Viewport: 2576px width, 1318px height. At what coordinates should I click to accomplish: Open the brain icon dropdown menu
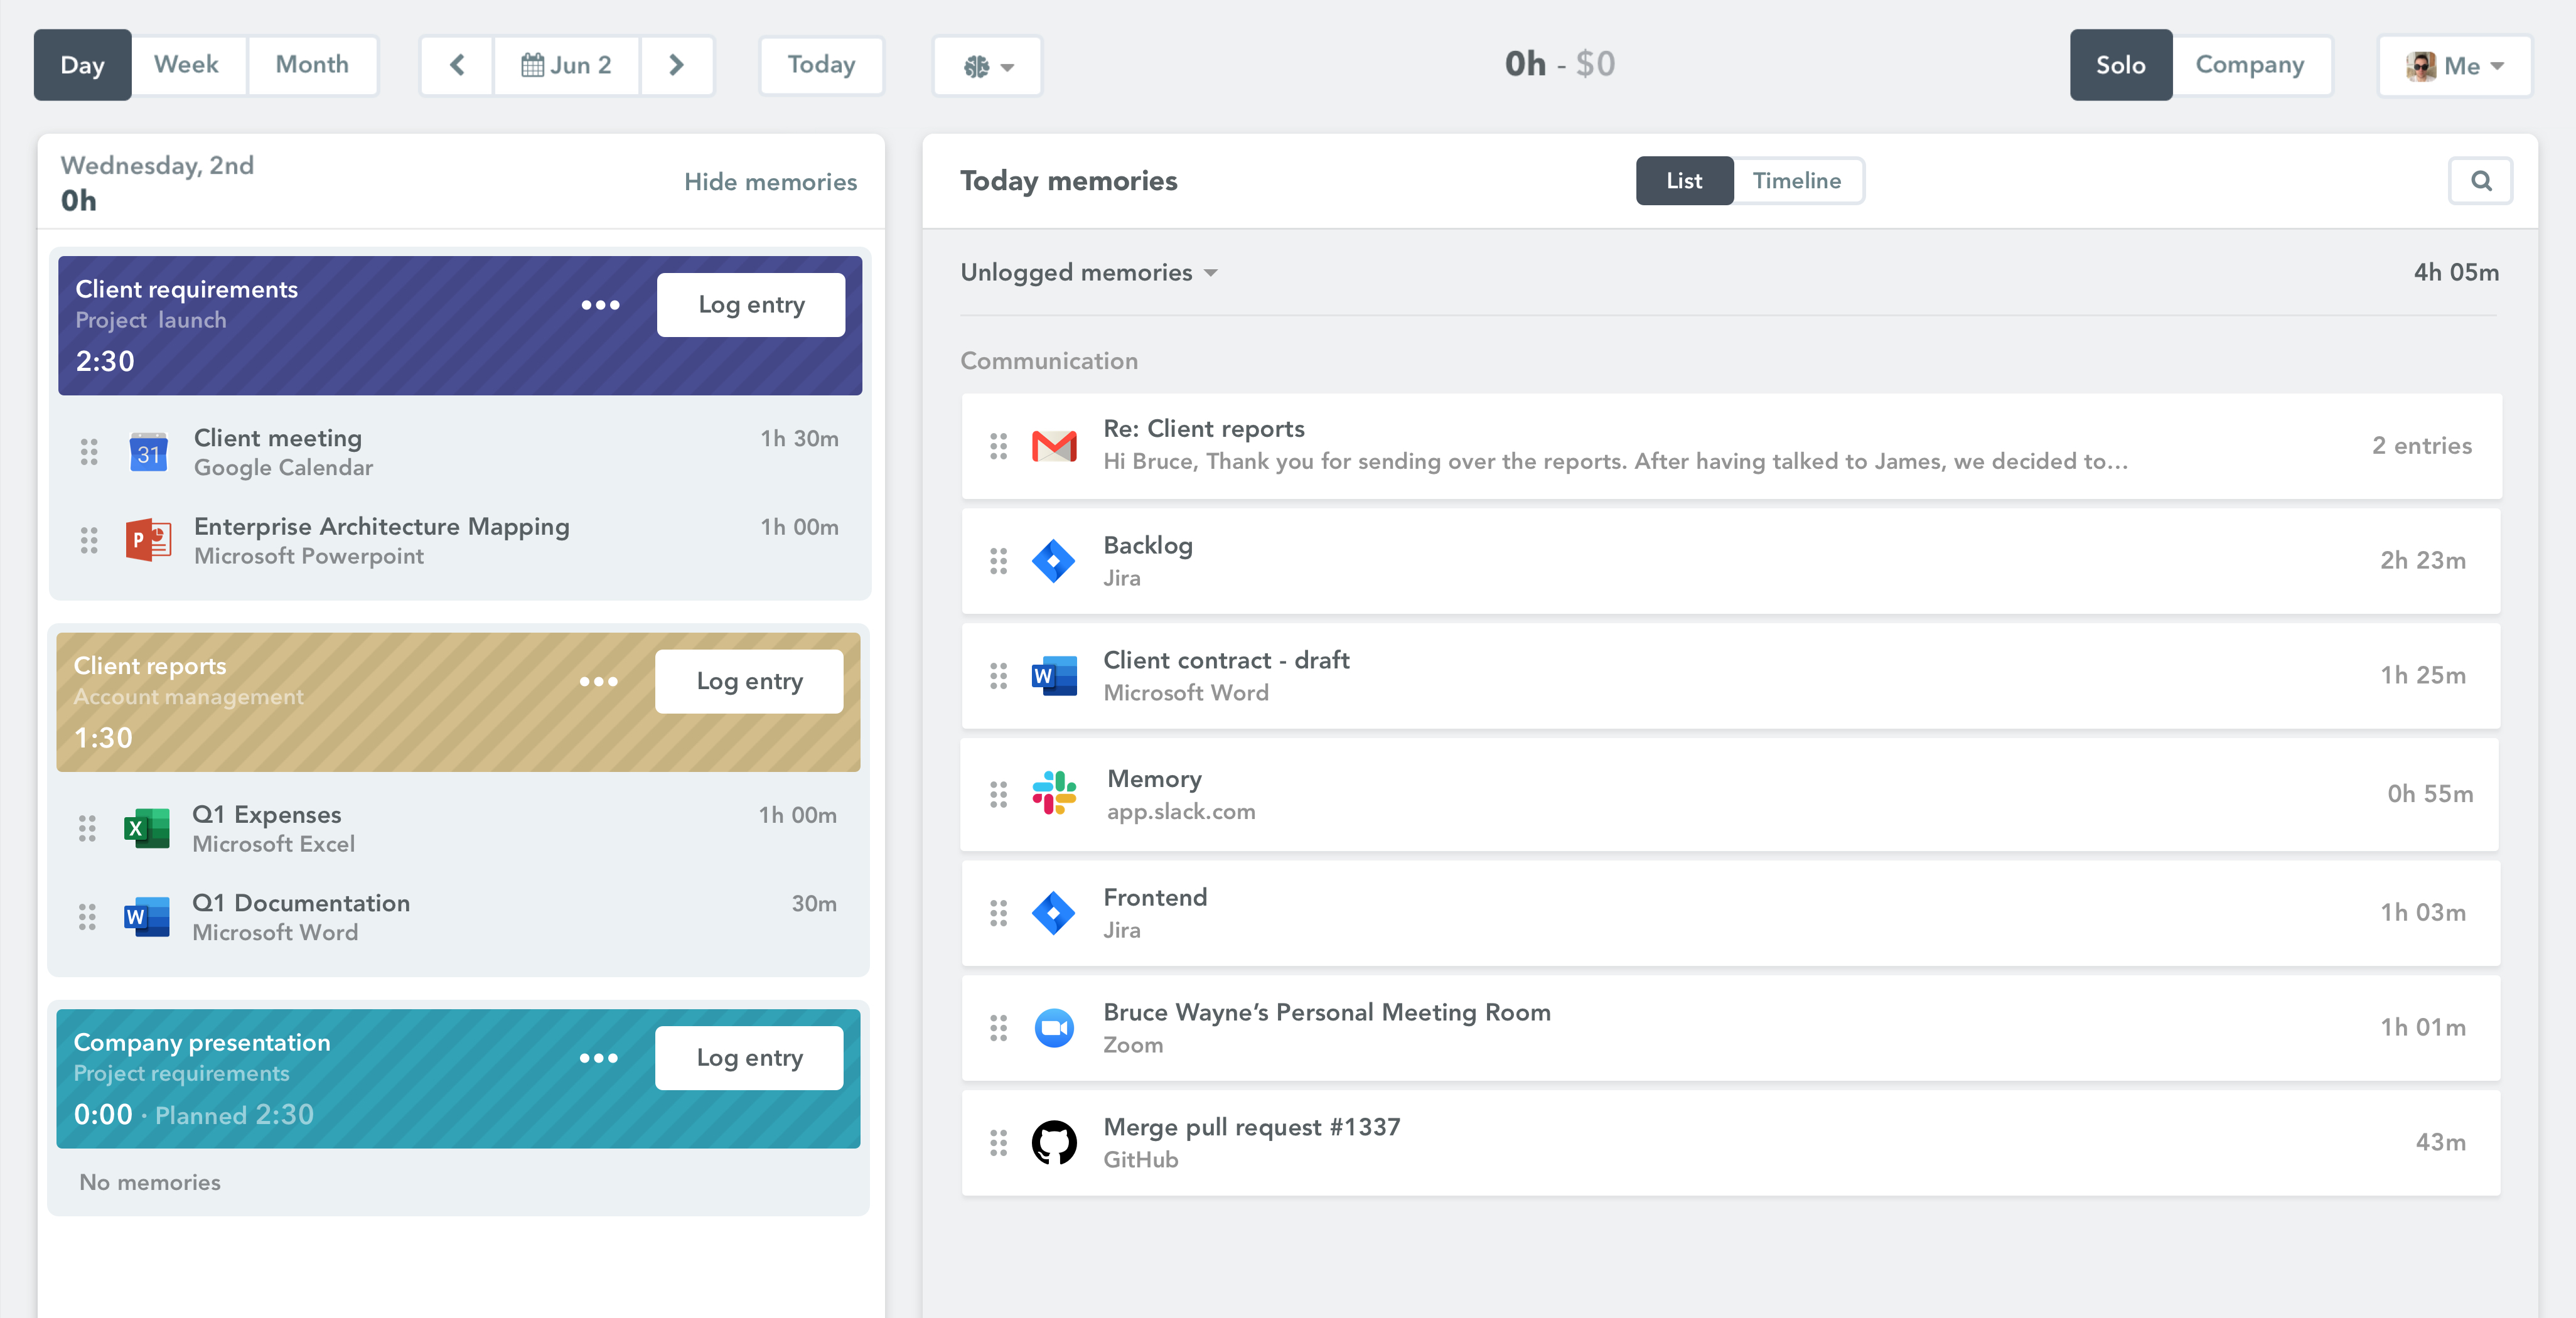click(987, 66)
